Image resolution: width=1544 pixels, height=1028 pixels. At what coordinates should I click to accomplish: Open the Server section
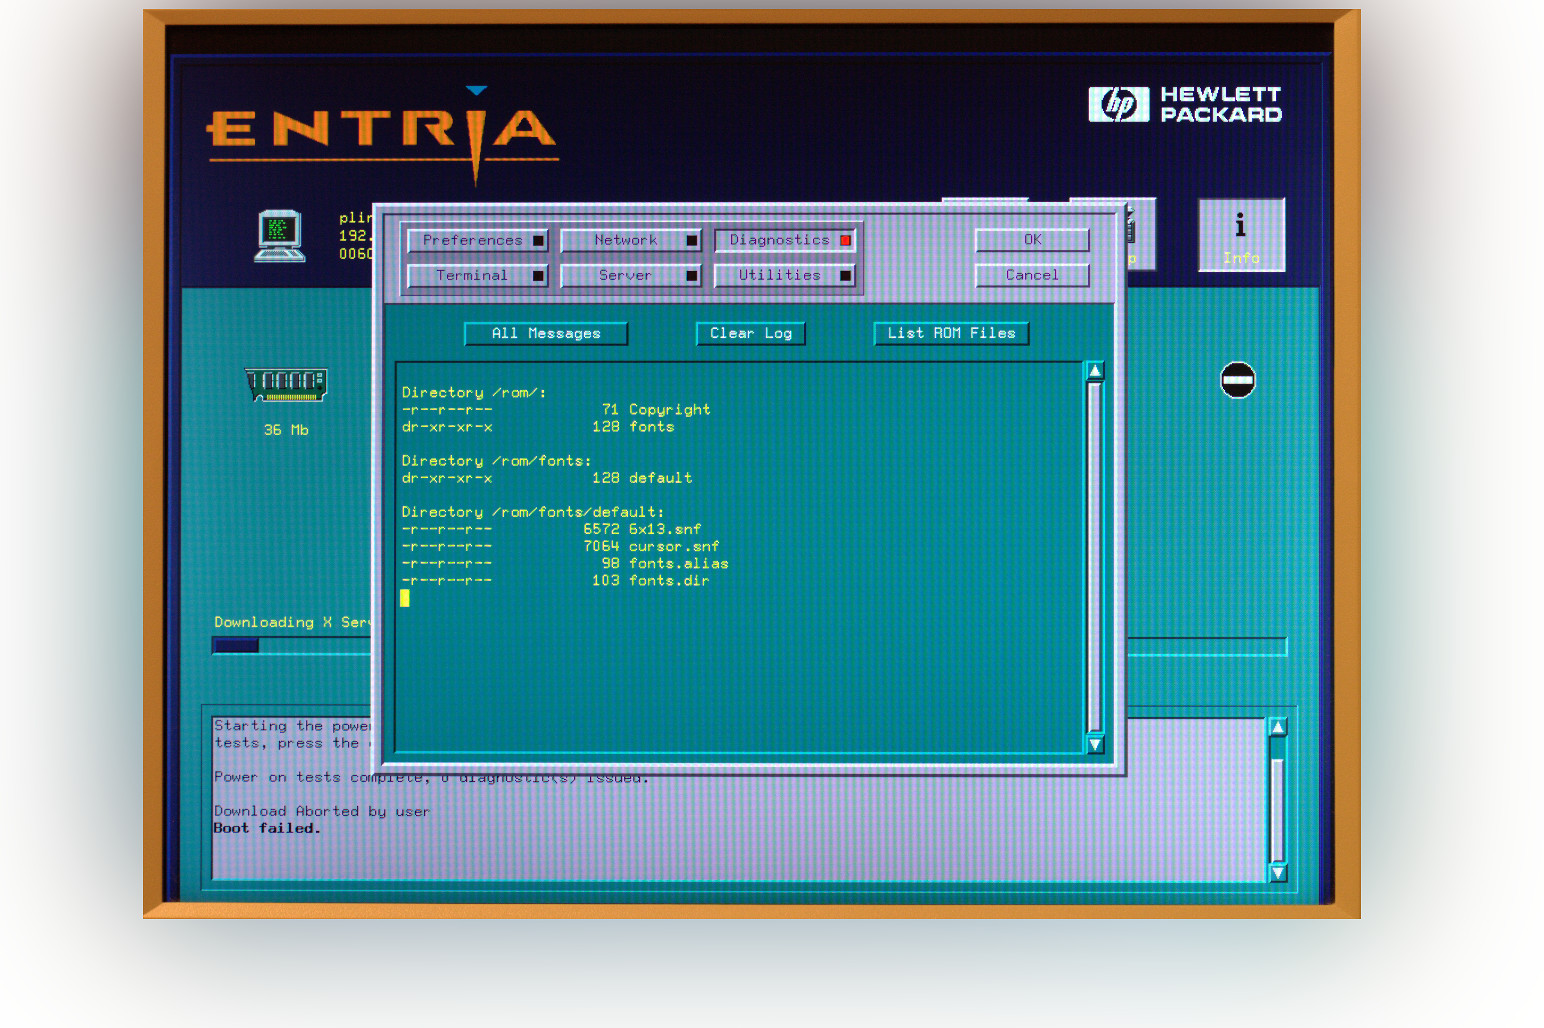[x=631, y=275]
